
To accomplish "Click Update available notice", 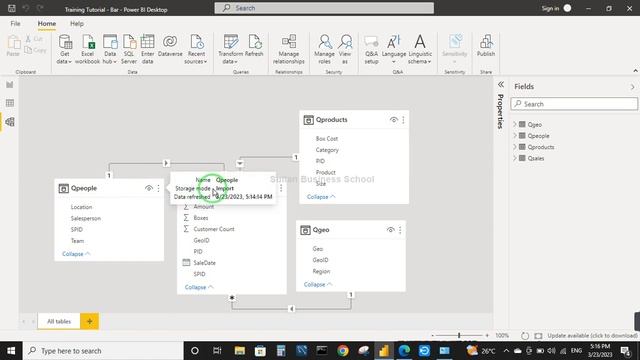I will [592, 336].
